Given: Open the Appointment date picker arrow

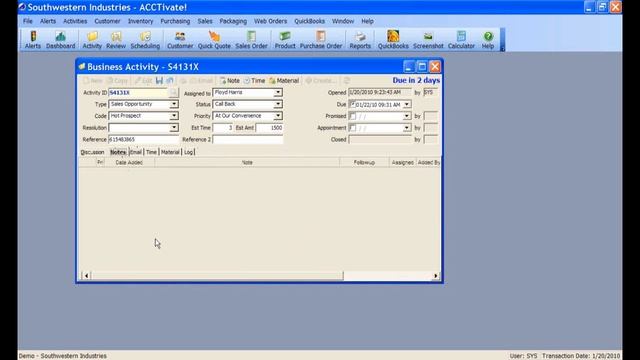Looking at the screenshot, I should 407,128.
